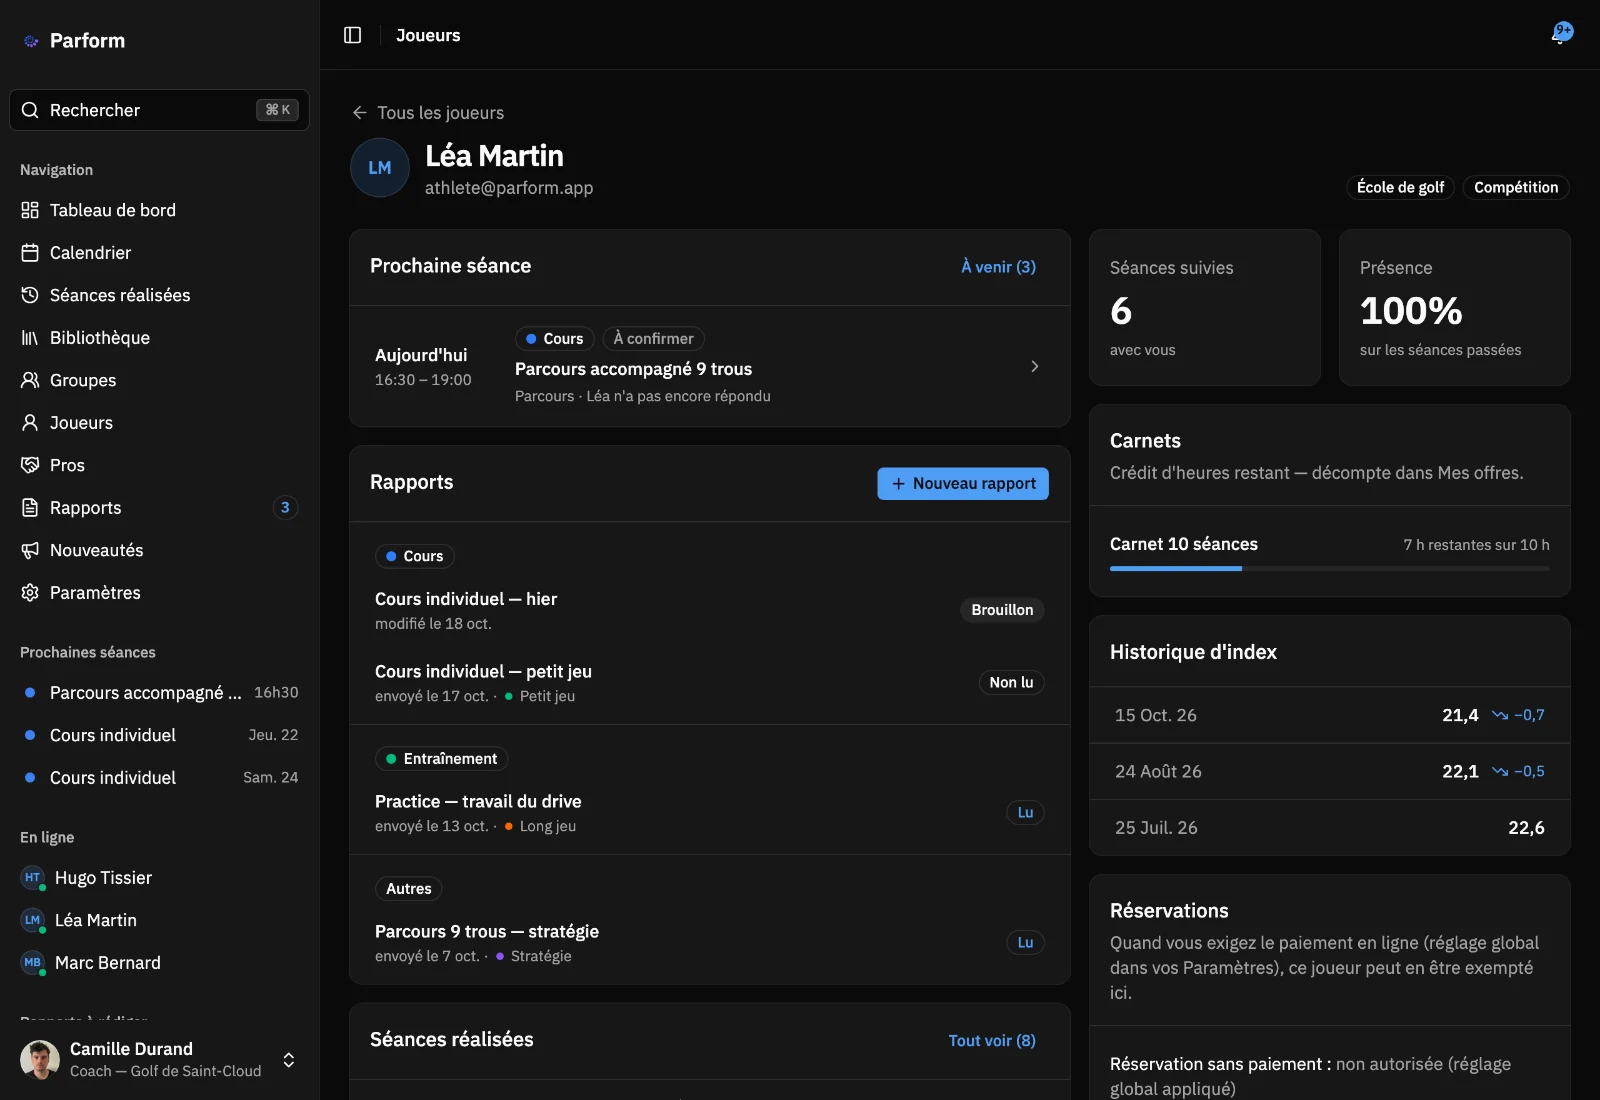Click the Groupes people icon
The width and height of the screenshot is (1600, 1100).
(30, 380)
